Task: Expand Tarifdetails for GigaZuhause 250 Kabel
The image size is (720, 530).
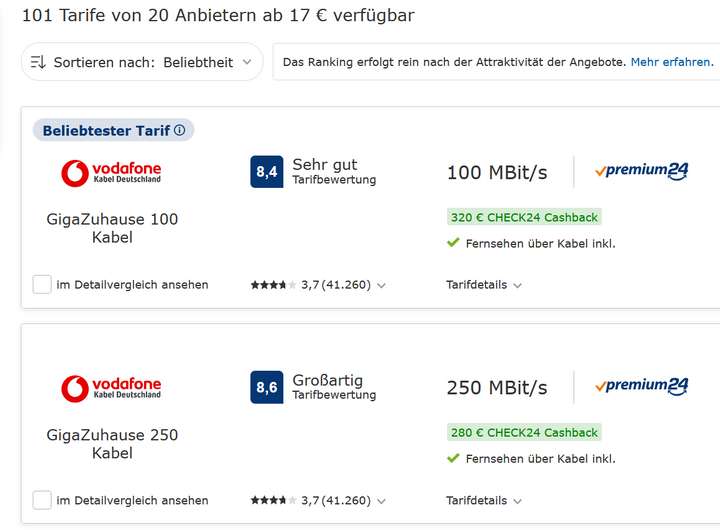Action: [x=484, y=500]
